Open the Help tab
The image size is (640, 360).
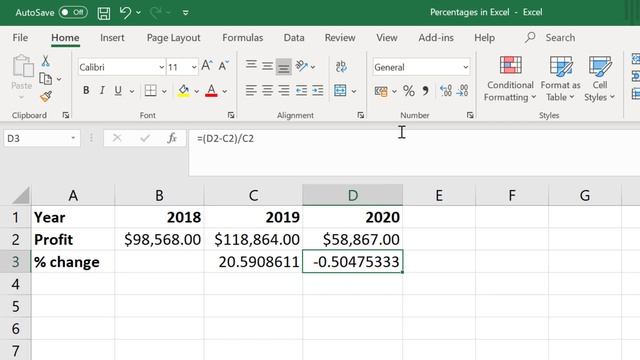click(x=484, y=38)
